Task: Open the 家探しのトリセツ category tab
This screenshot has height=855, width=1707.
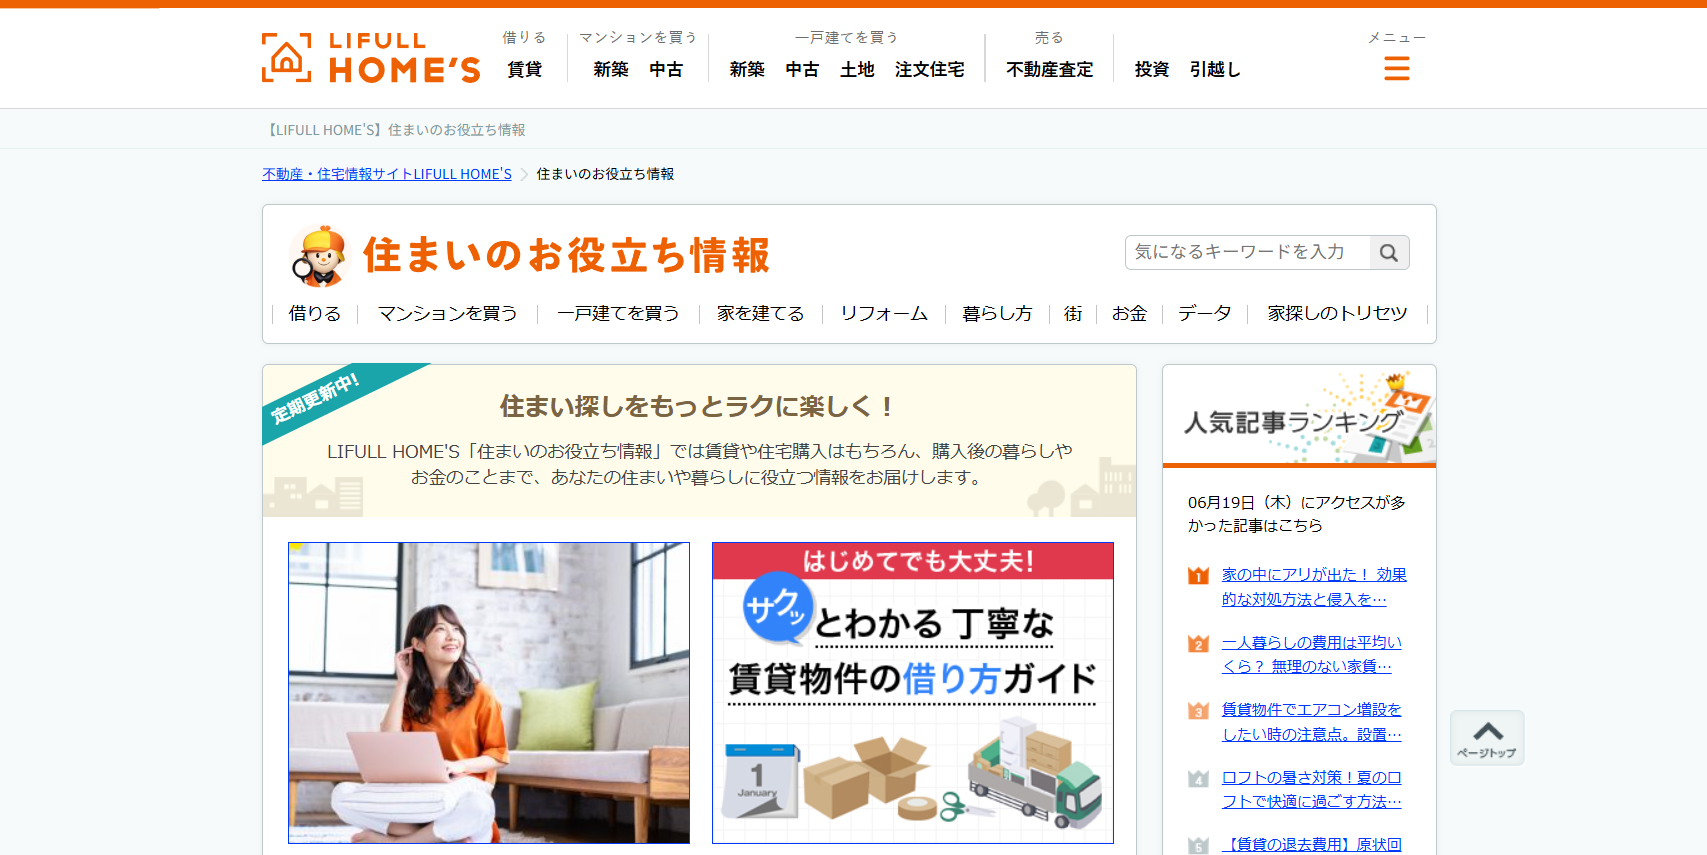Action: (1337, 313)
